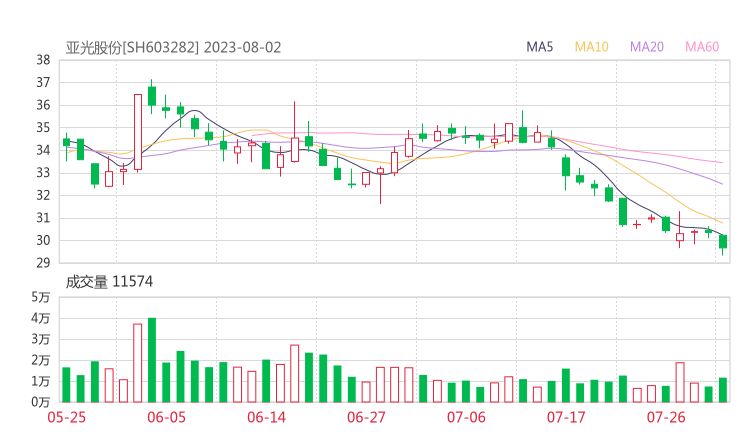
Task: Click the price axis label 30
Action: (43, 240)
